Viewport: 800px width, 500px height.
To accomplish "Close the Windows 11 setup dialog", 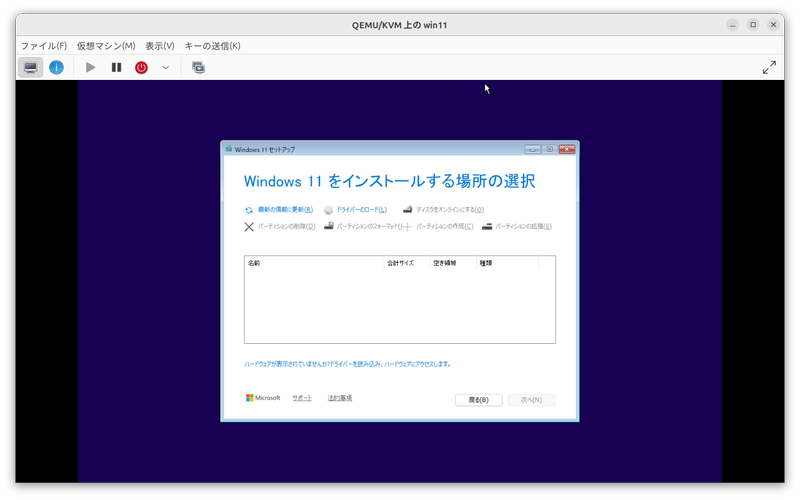I will (x=567, y=149).
